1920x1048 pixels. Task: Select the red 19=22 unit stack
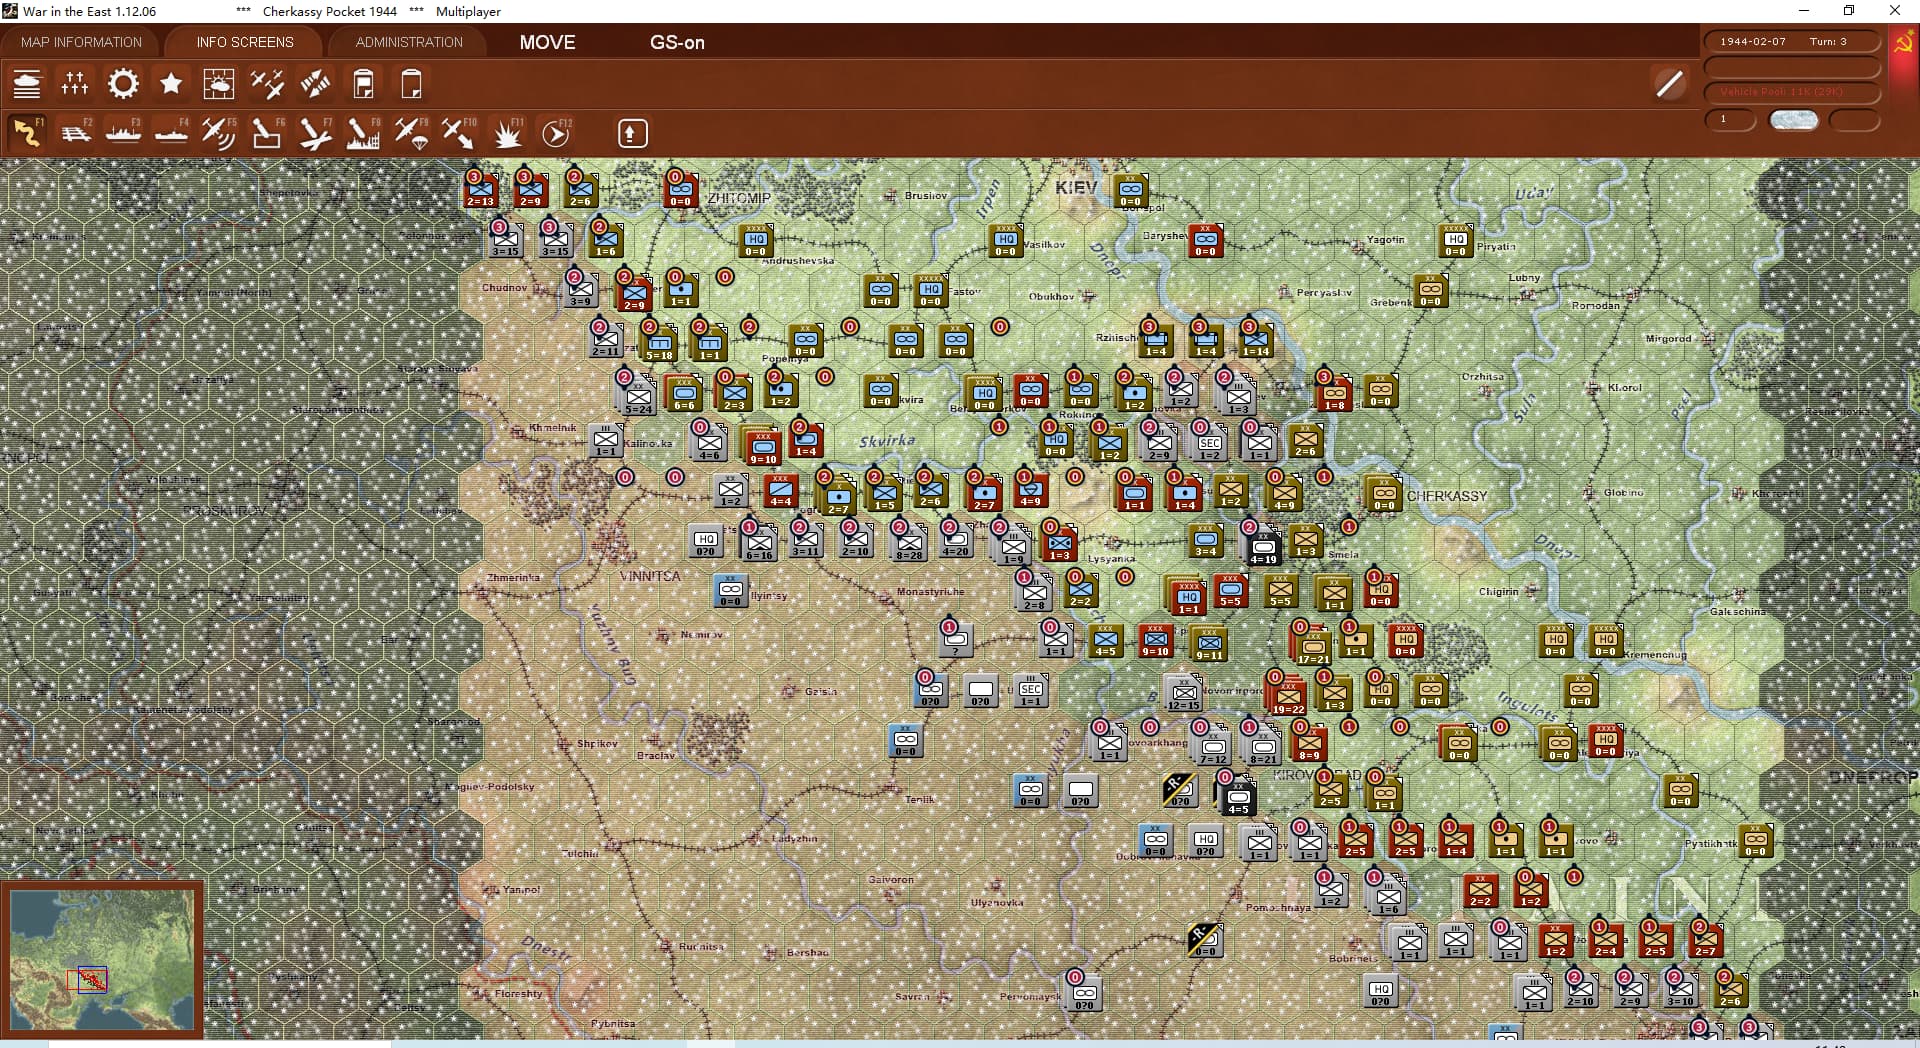(1288, 697)
